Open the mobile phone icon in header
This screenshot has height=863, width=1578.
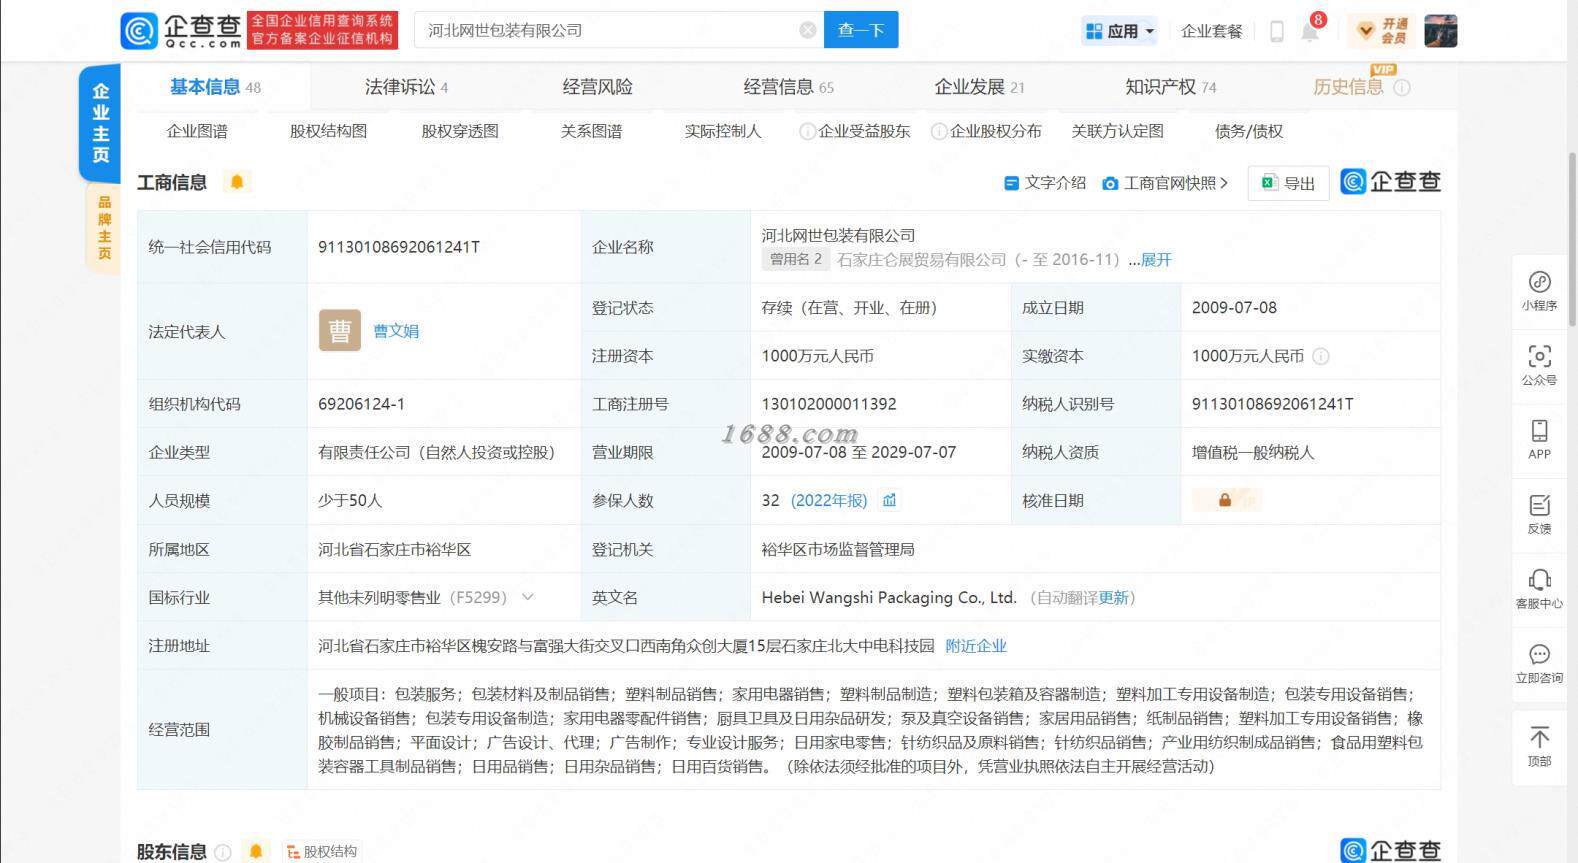[1276, 31]
